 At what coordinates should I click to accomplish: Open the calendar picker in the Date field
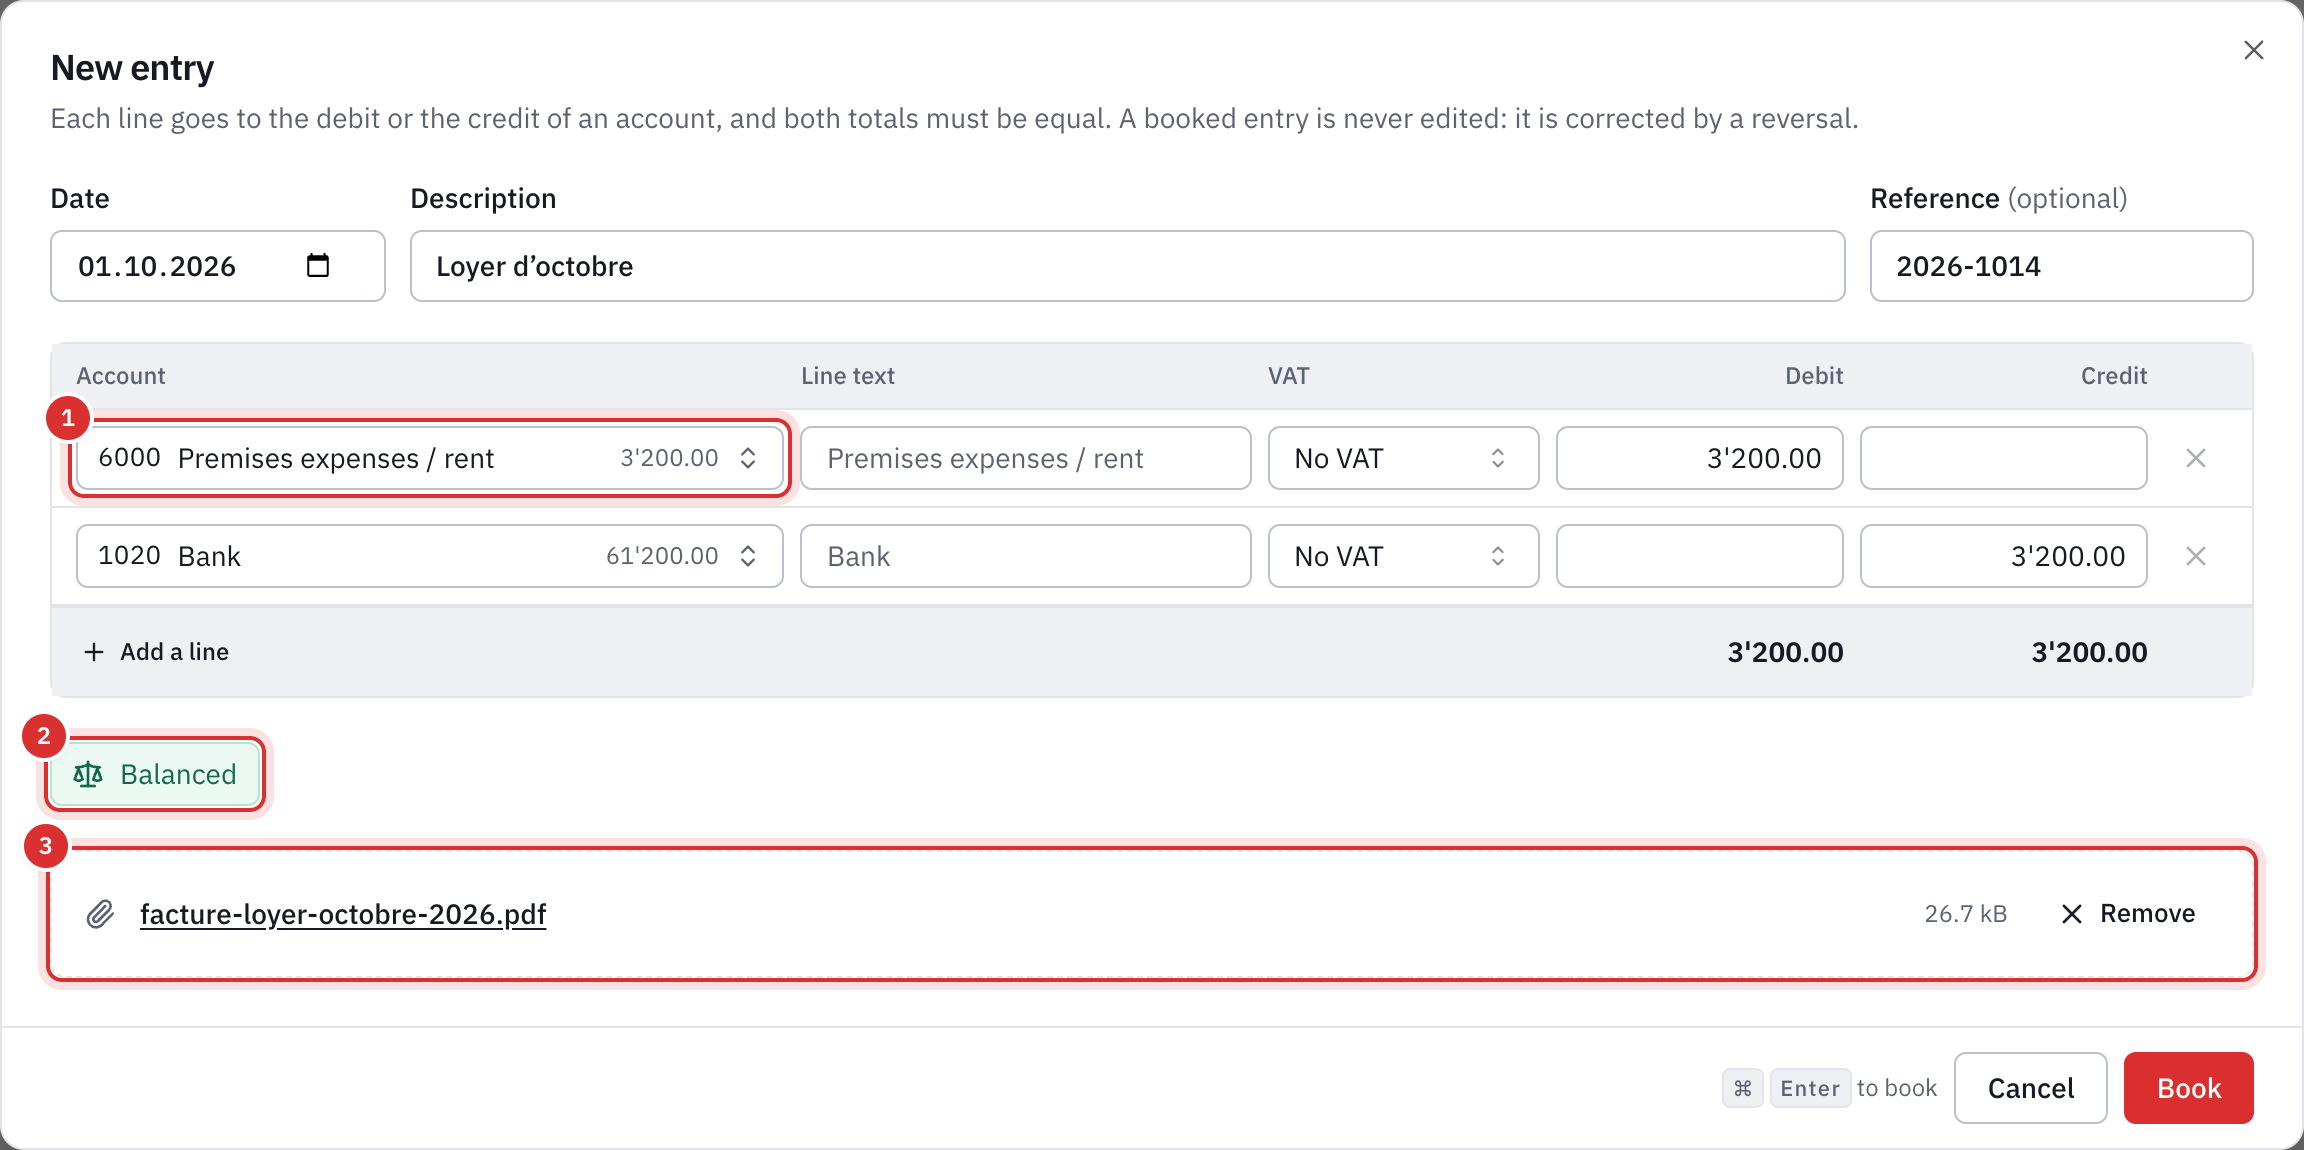(318, 265)
